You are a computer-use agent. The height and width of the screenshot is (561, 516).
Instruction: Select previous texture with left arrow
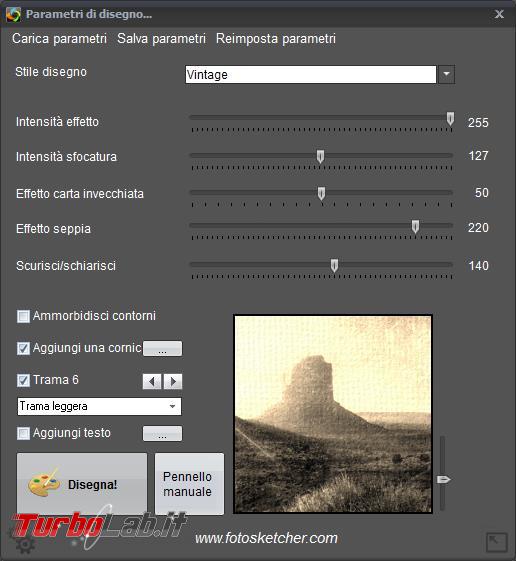[152, 381]
